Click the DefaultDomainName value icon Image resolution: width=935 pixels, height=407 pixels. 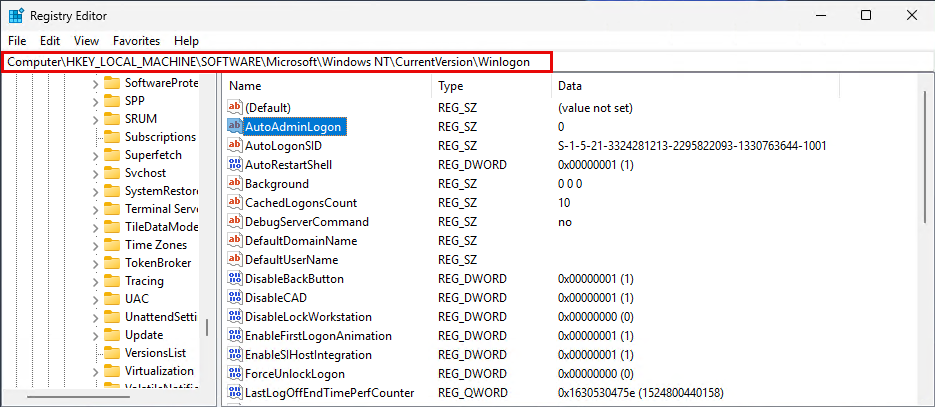pos(235,241)
